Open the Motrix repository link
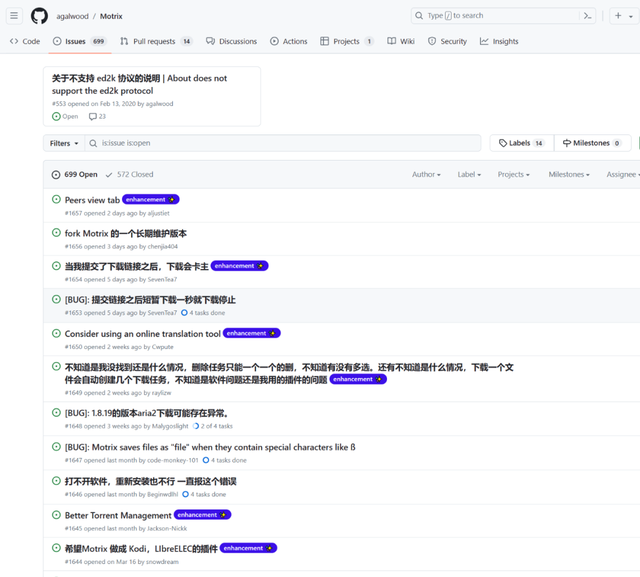This screenshot has height=577, width=640. pyautogui.click(x=111, y=16)
